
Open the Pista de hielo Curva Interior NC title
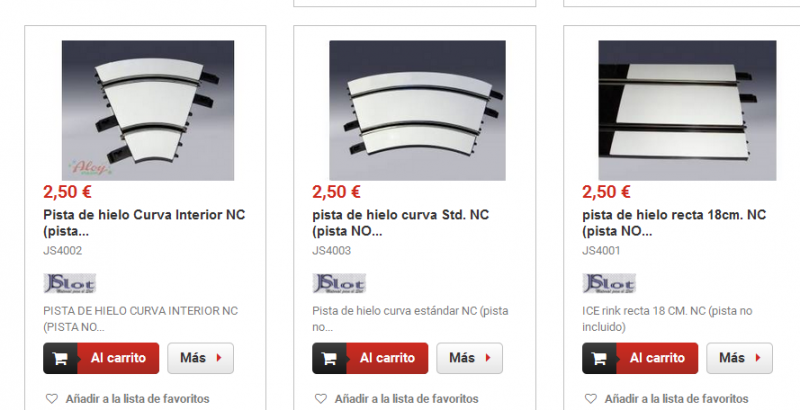pyautogui.click(x=144, y=223)
